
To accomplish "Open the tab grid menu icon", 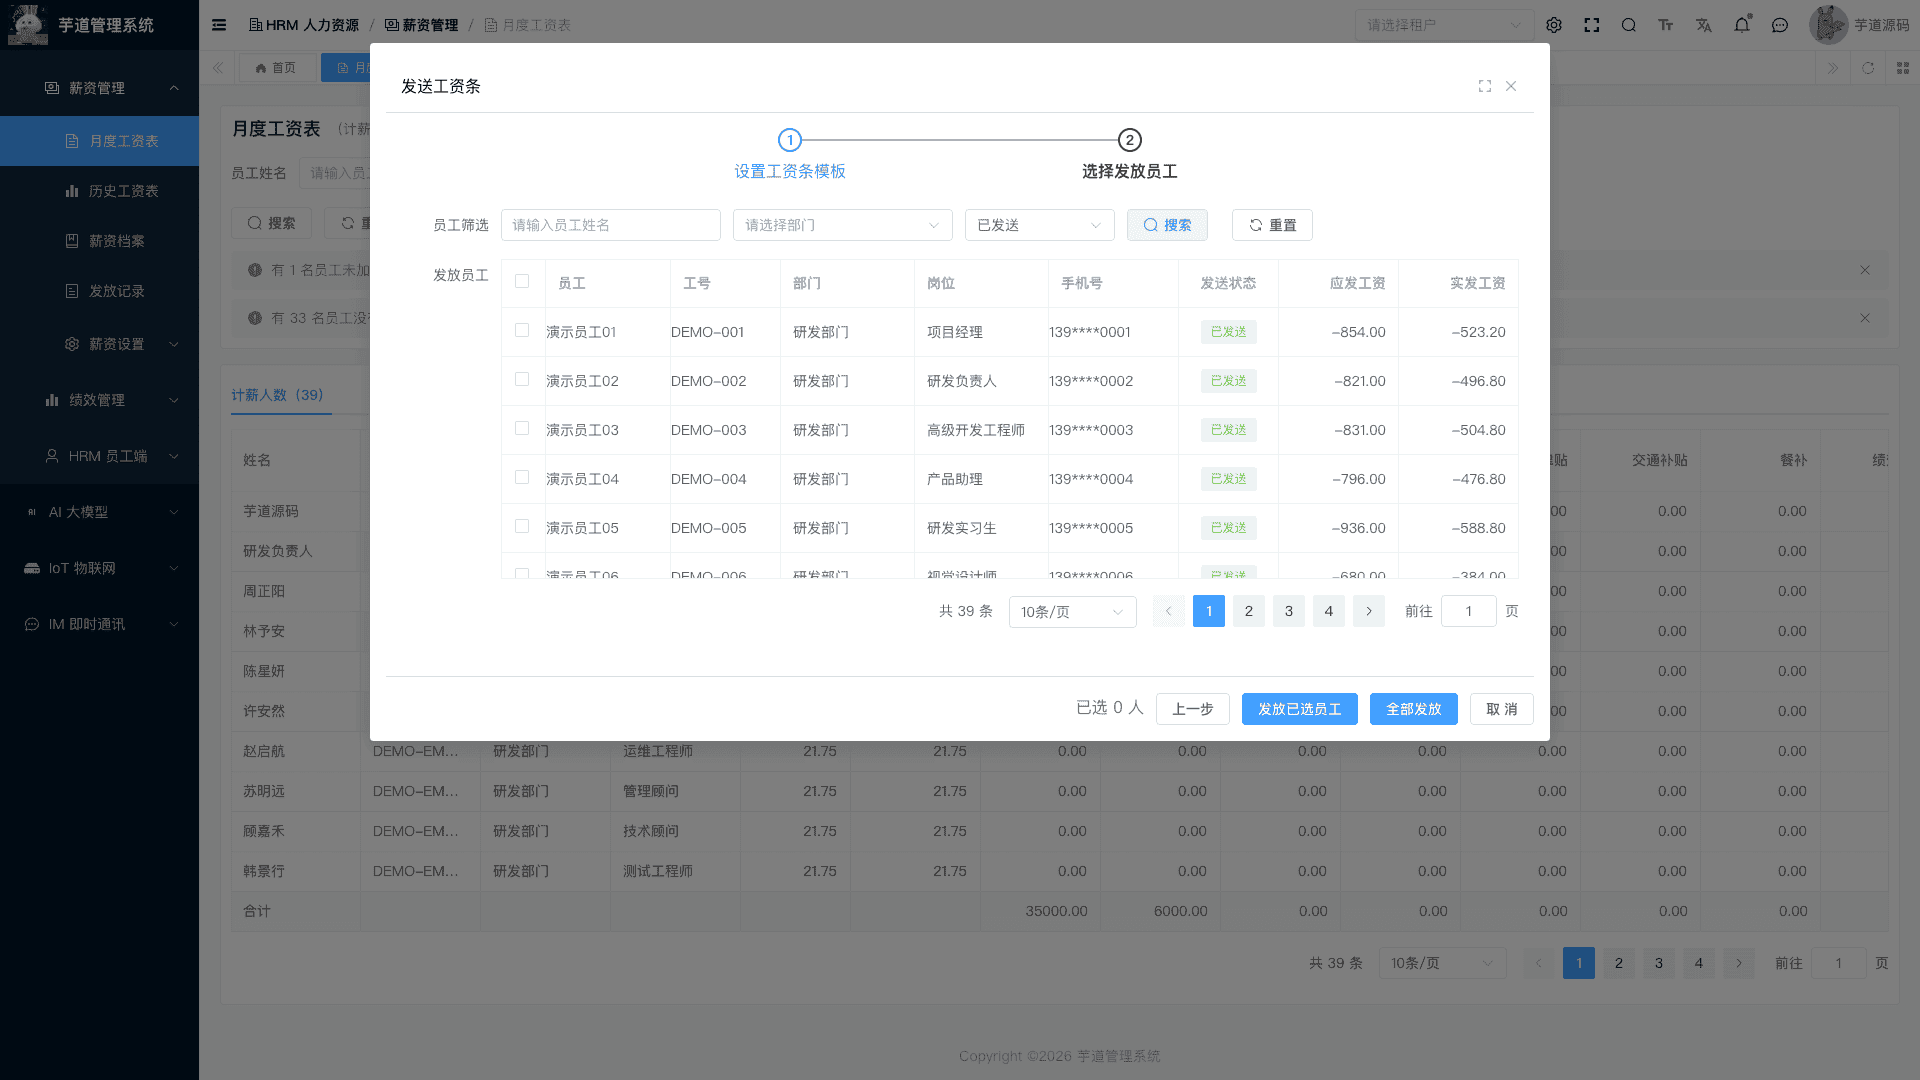I will (x=1903, y=68).
